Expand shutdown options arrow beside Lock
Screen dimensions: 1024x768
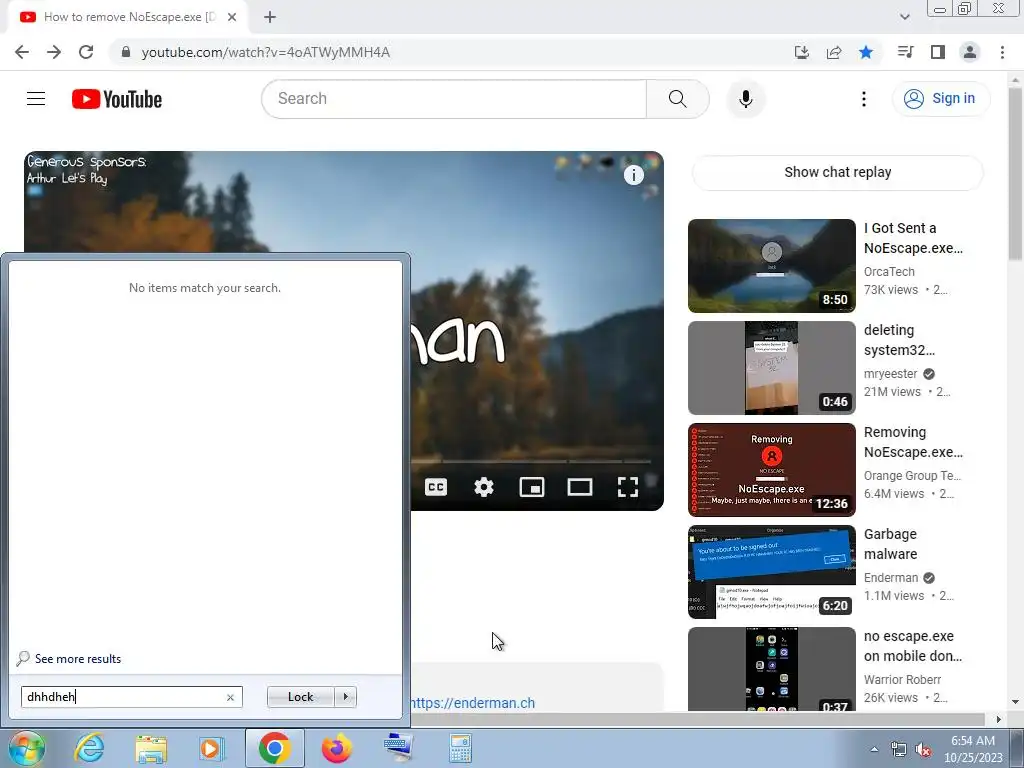point(345,697)
